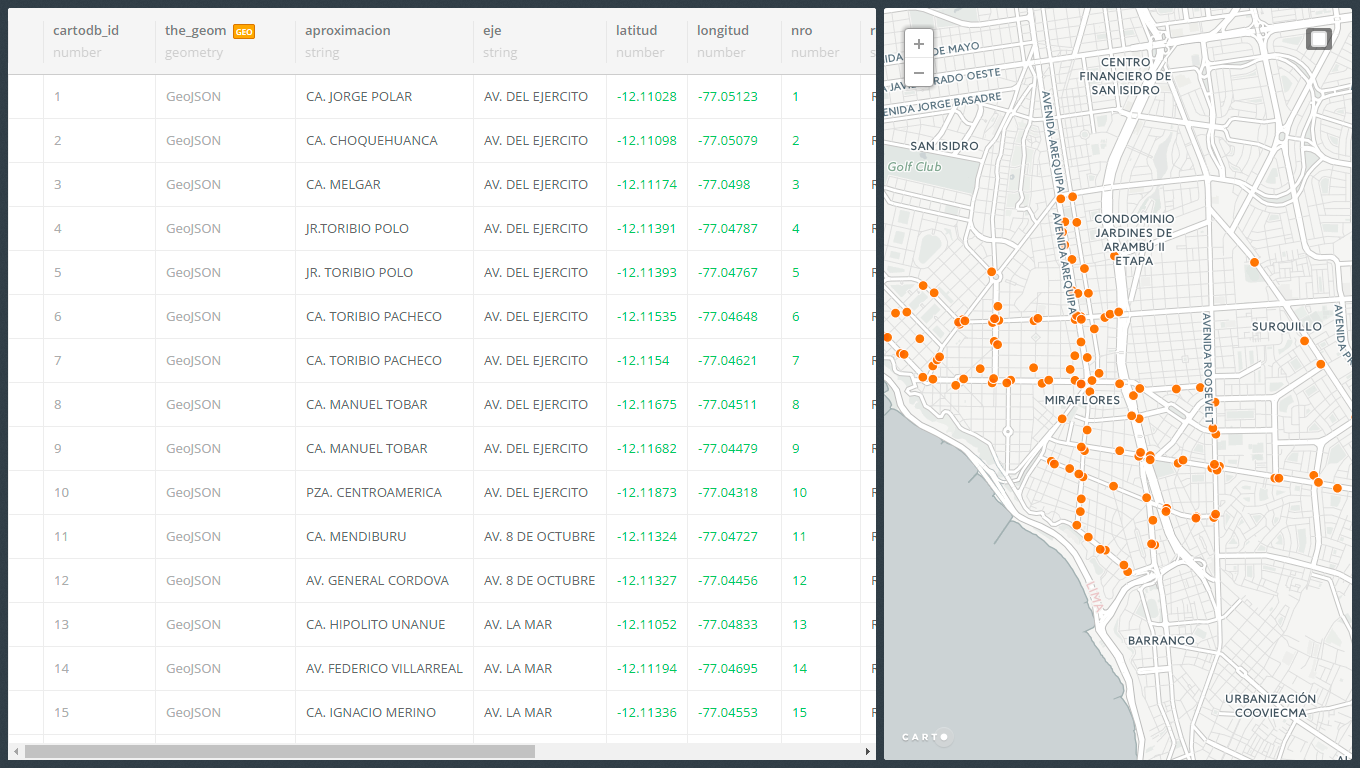Click latitude value -12.11028
The height and width of the screenshot is (768, 1360).
click(x=647, y=97)
